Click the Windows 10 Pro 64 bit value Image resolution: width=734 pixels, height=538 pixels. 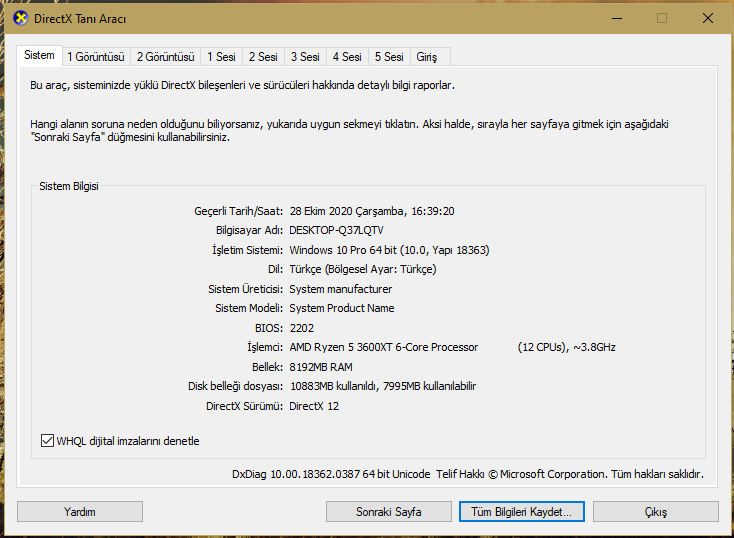[x=389, y=250]
